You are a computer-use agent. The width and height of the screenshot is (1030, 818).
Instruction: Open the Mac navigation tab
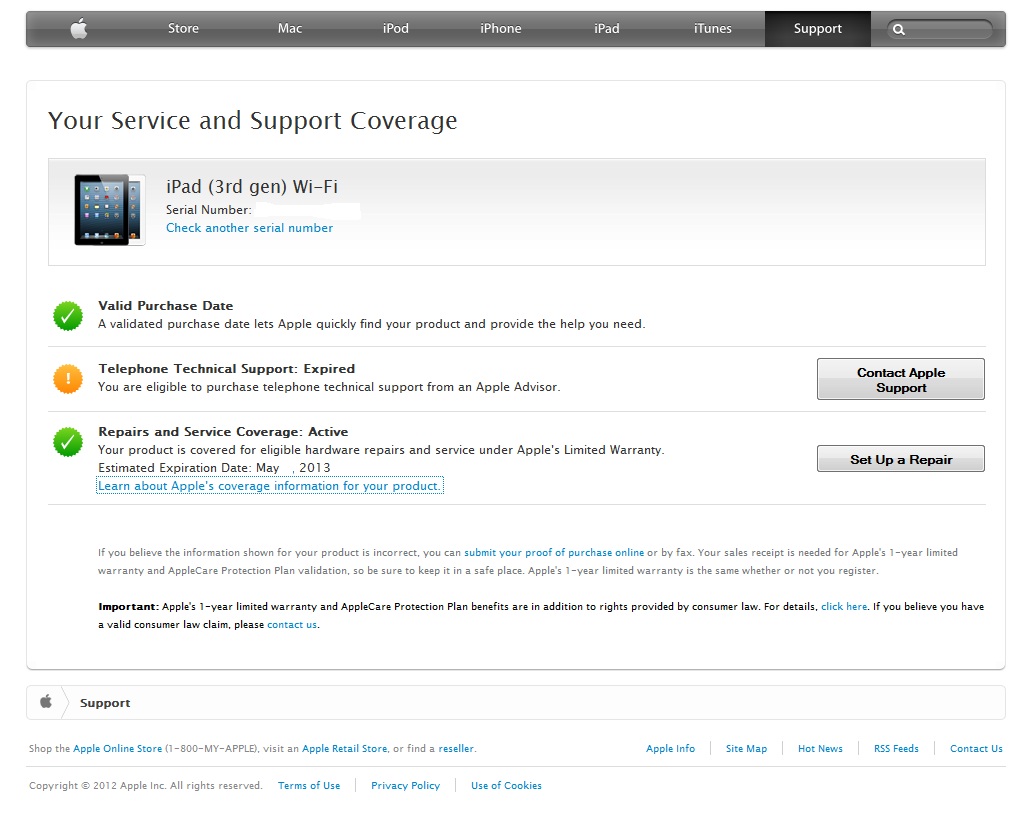[290, 28]
